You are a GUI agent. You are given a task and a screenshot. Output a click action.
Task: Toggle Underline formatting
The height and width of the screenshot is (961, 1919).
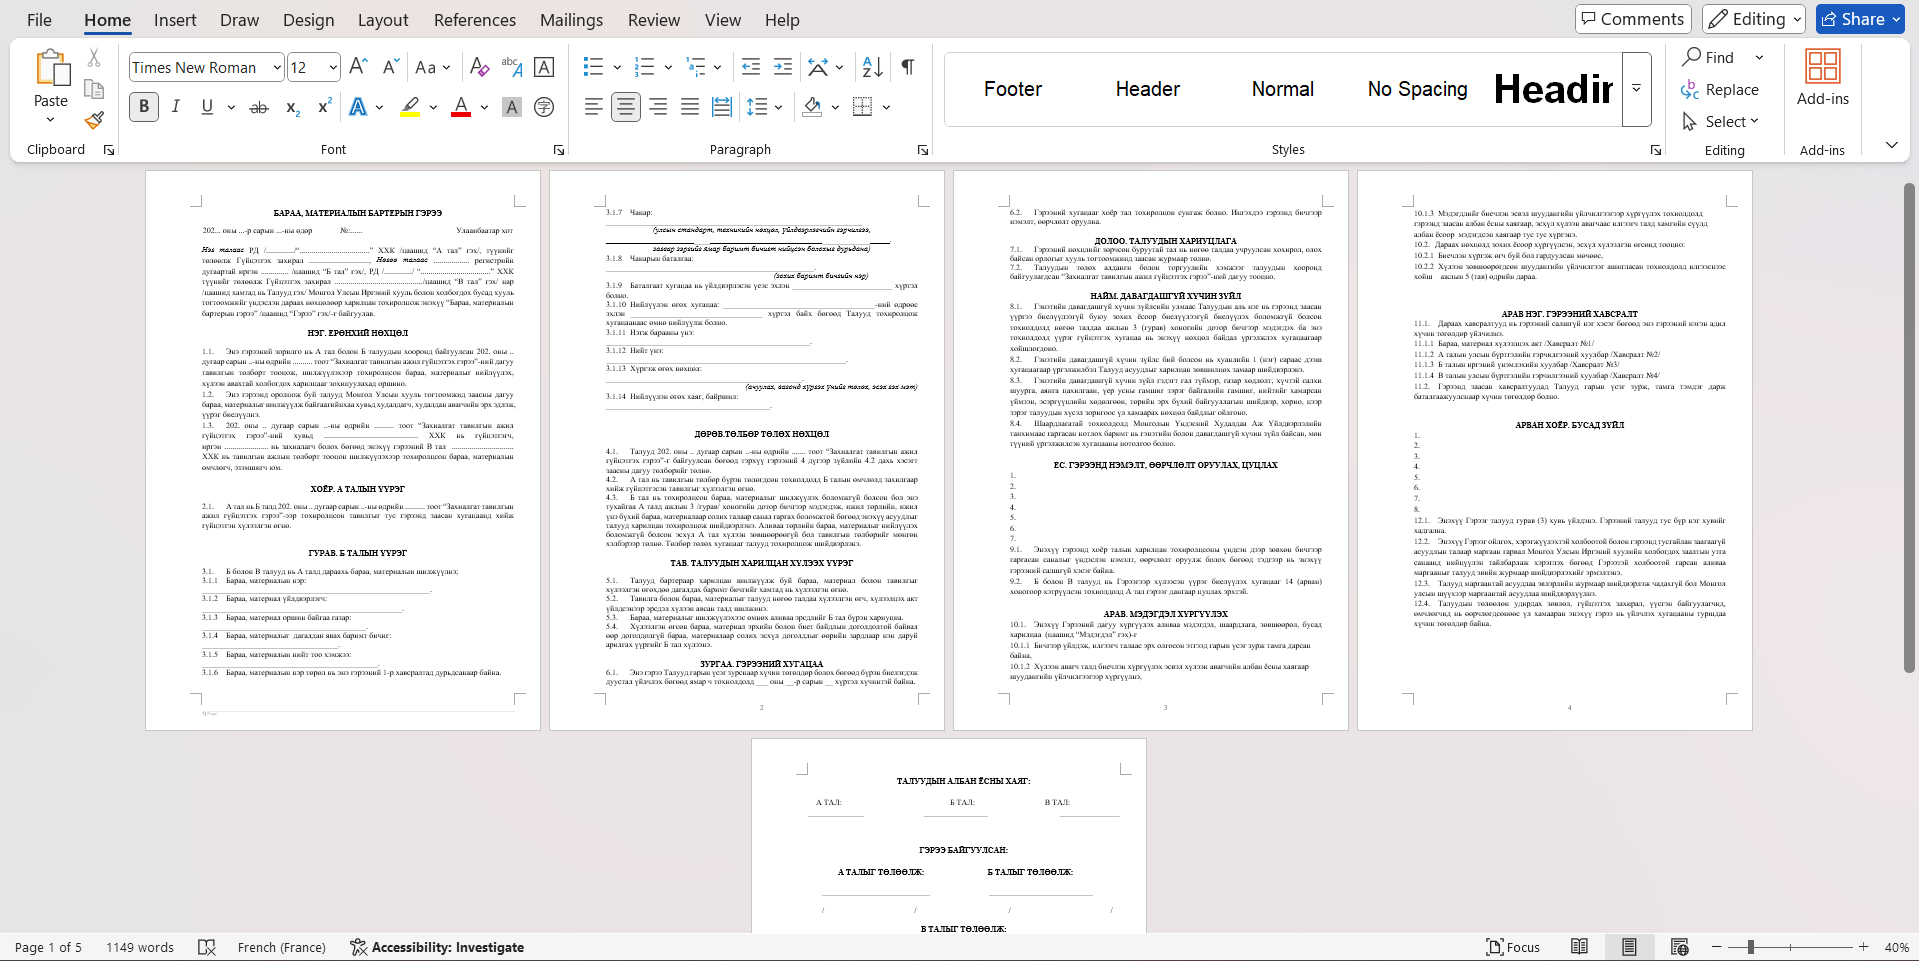pyautogui.click(x=207, y=107)
